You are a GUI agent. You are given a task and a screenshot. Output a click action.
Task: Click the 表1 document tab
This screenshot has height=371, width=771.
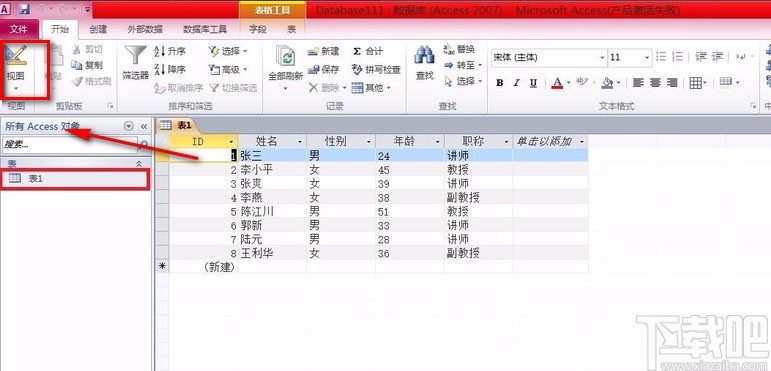(177, 125)
